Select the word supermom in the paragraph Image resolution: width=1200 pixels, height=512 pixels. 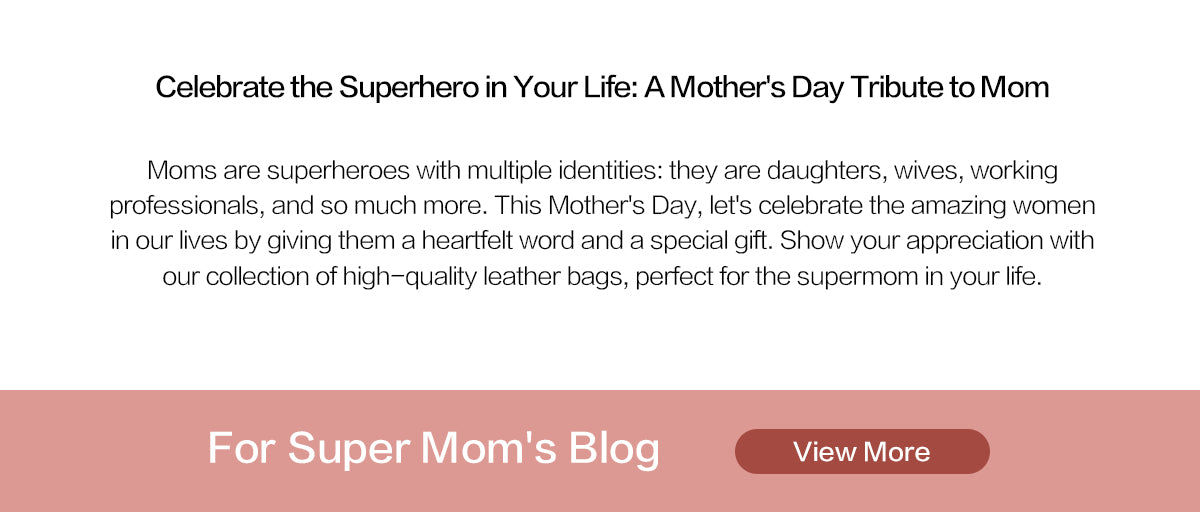858,276
